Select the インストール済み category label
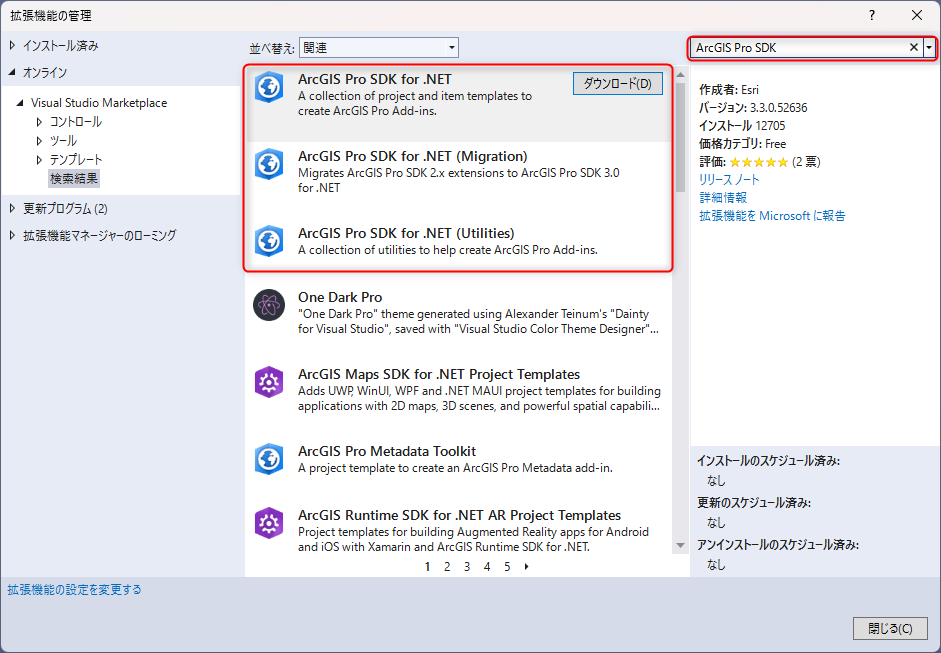The image size is (941, 653). pos(61,46)
